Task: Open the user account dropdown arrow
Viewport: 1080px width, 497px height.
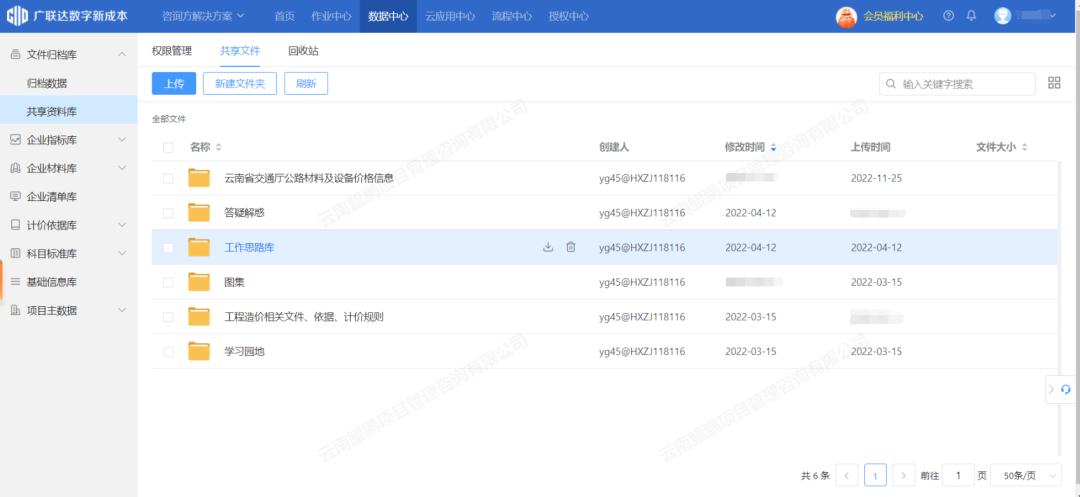Action: click(x=1052, y=16)
